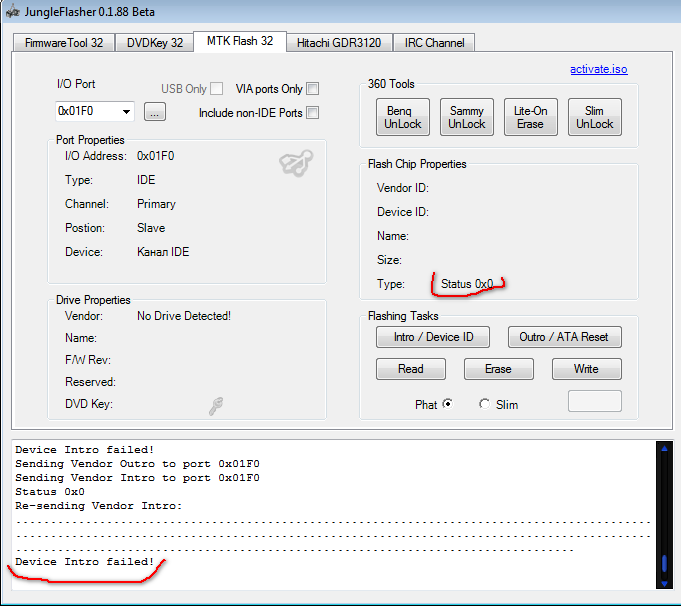The width and height of the screenshot is (681, 606).
Task: Click the Lite-On Erase button
Action: point(530,117)
